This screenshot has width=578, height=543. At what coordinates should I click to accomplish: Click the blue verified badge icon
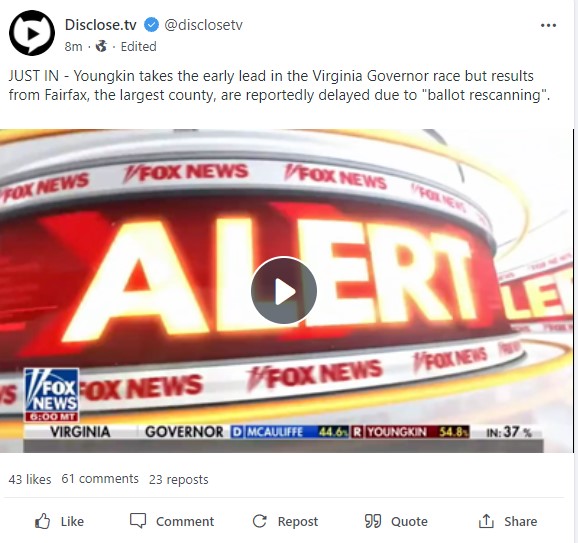click(x=151, y=25)
